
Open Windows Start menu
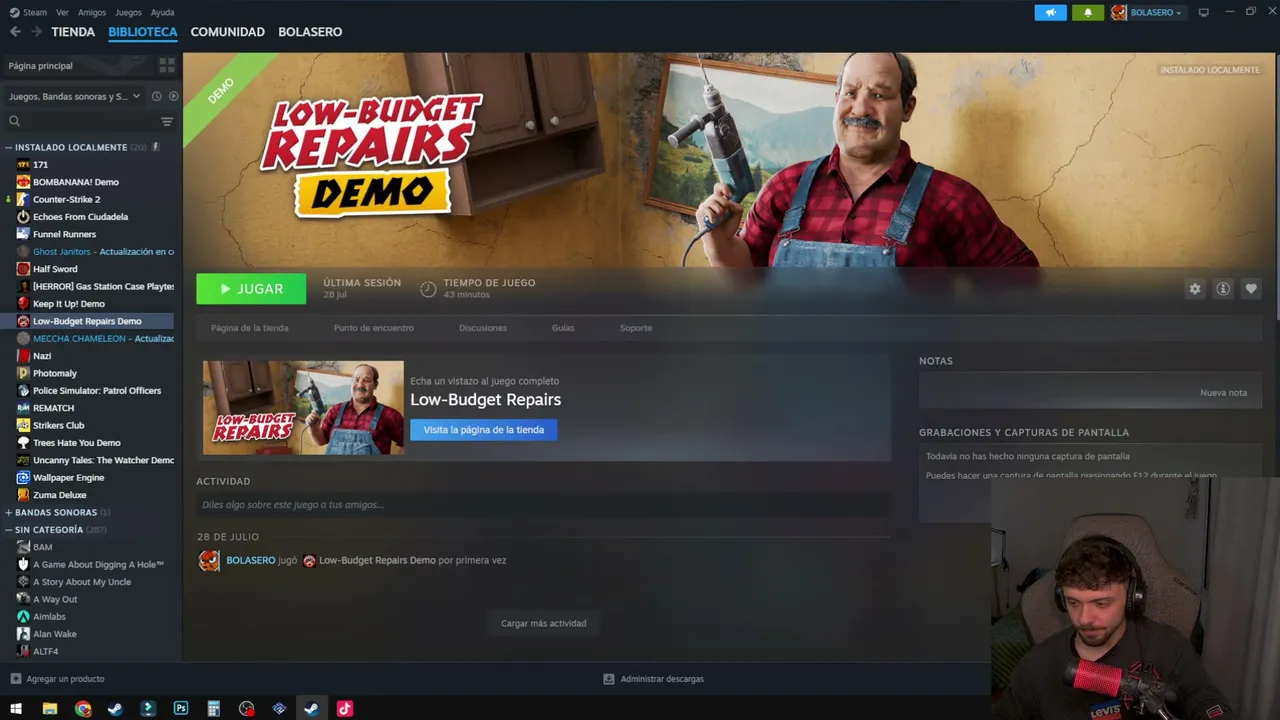click(x=16, y=709)
